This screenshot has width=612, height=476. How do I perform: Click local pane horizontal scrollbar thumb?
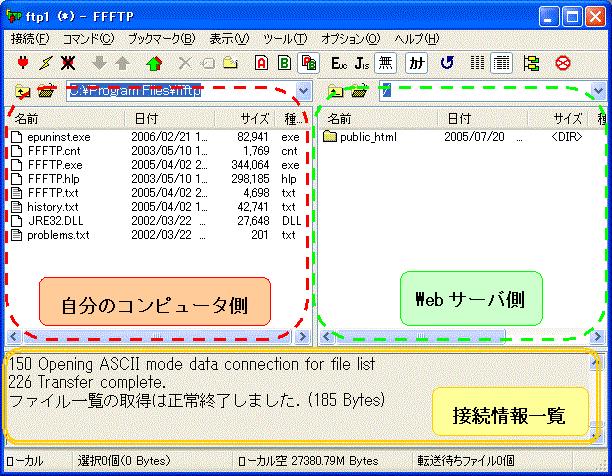tap(156, 336)
